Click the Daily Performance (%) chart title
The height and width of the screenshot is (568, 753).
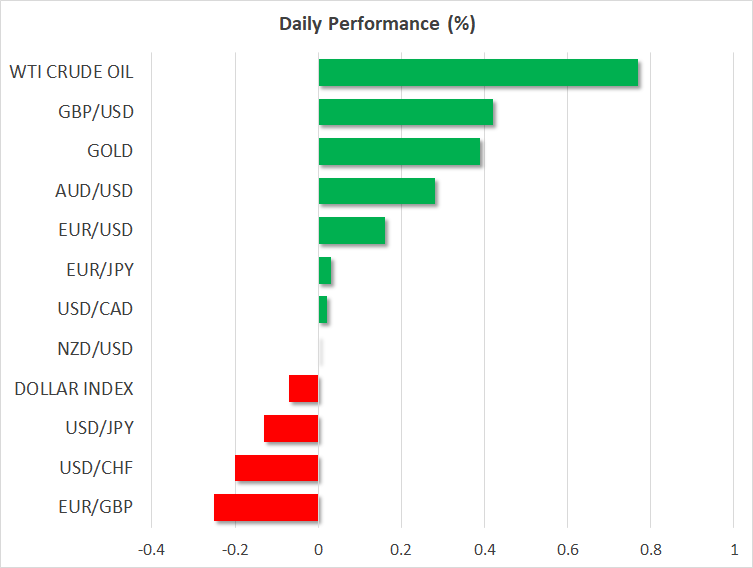pyautogui.click(x=376, y=23)
